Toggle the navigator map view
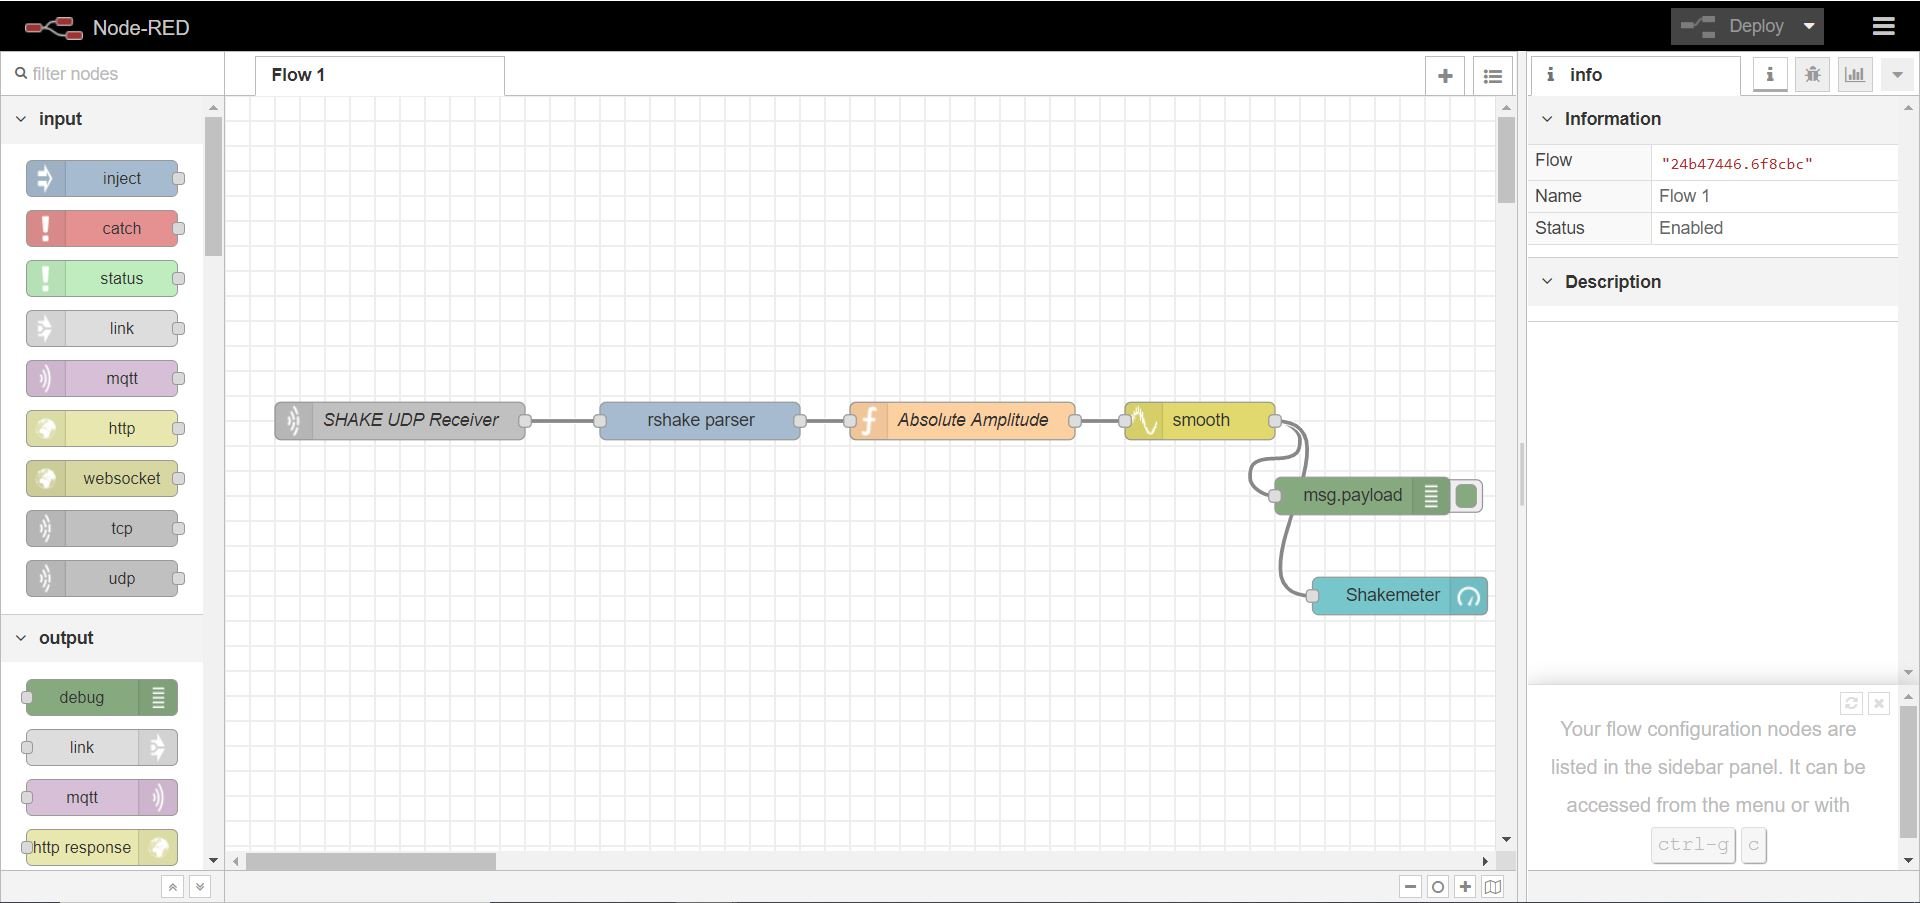Viewport: 1920px width, 903px height. [1493, 887]
